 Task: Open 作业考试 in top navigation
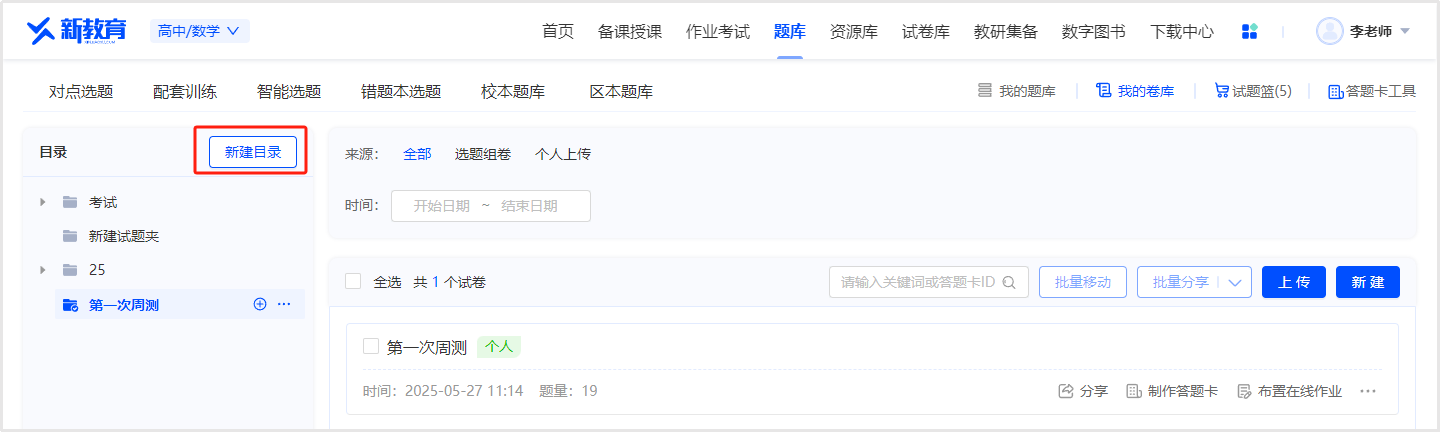(x=718, y=31)
